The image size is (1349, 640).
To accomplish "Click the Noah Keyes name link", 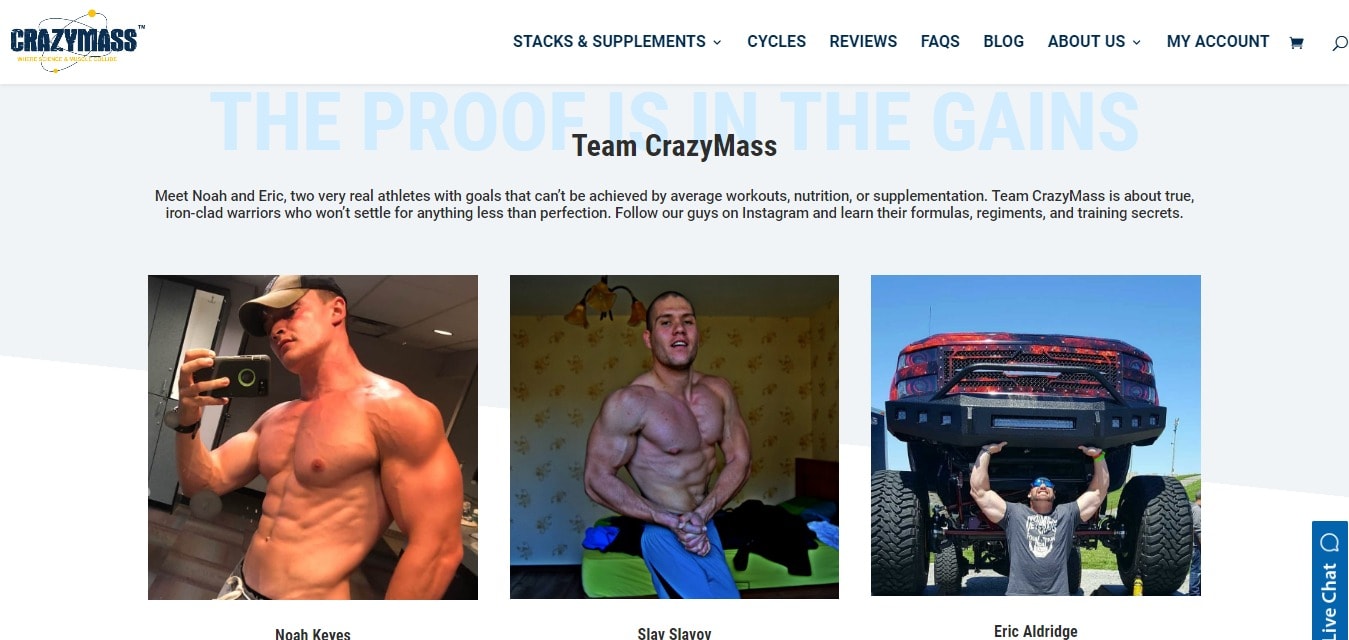I will pyautogui.click(x=313, y=634).
